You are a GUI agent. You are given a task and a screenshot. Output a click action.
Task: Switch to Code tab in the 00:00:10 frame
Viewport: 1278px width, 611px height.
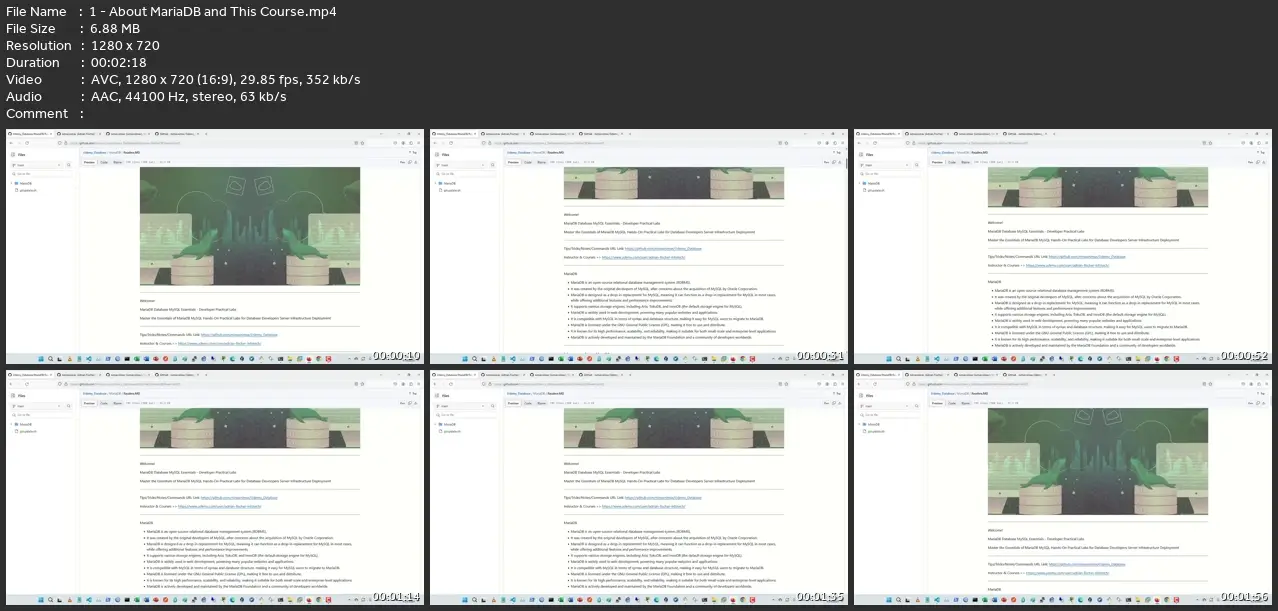pyautogui.click(x=104, y=162)
